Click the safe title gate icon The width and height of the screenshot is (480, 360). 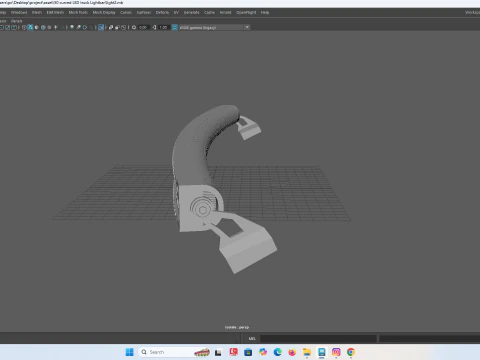[x=14, y=27]
